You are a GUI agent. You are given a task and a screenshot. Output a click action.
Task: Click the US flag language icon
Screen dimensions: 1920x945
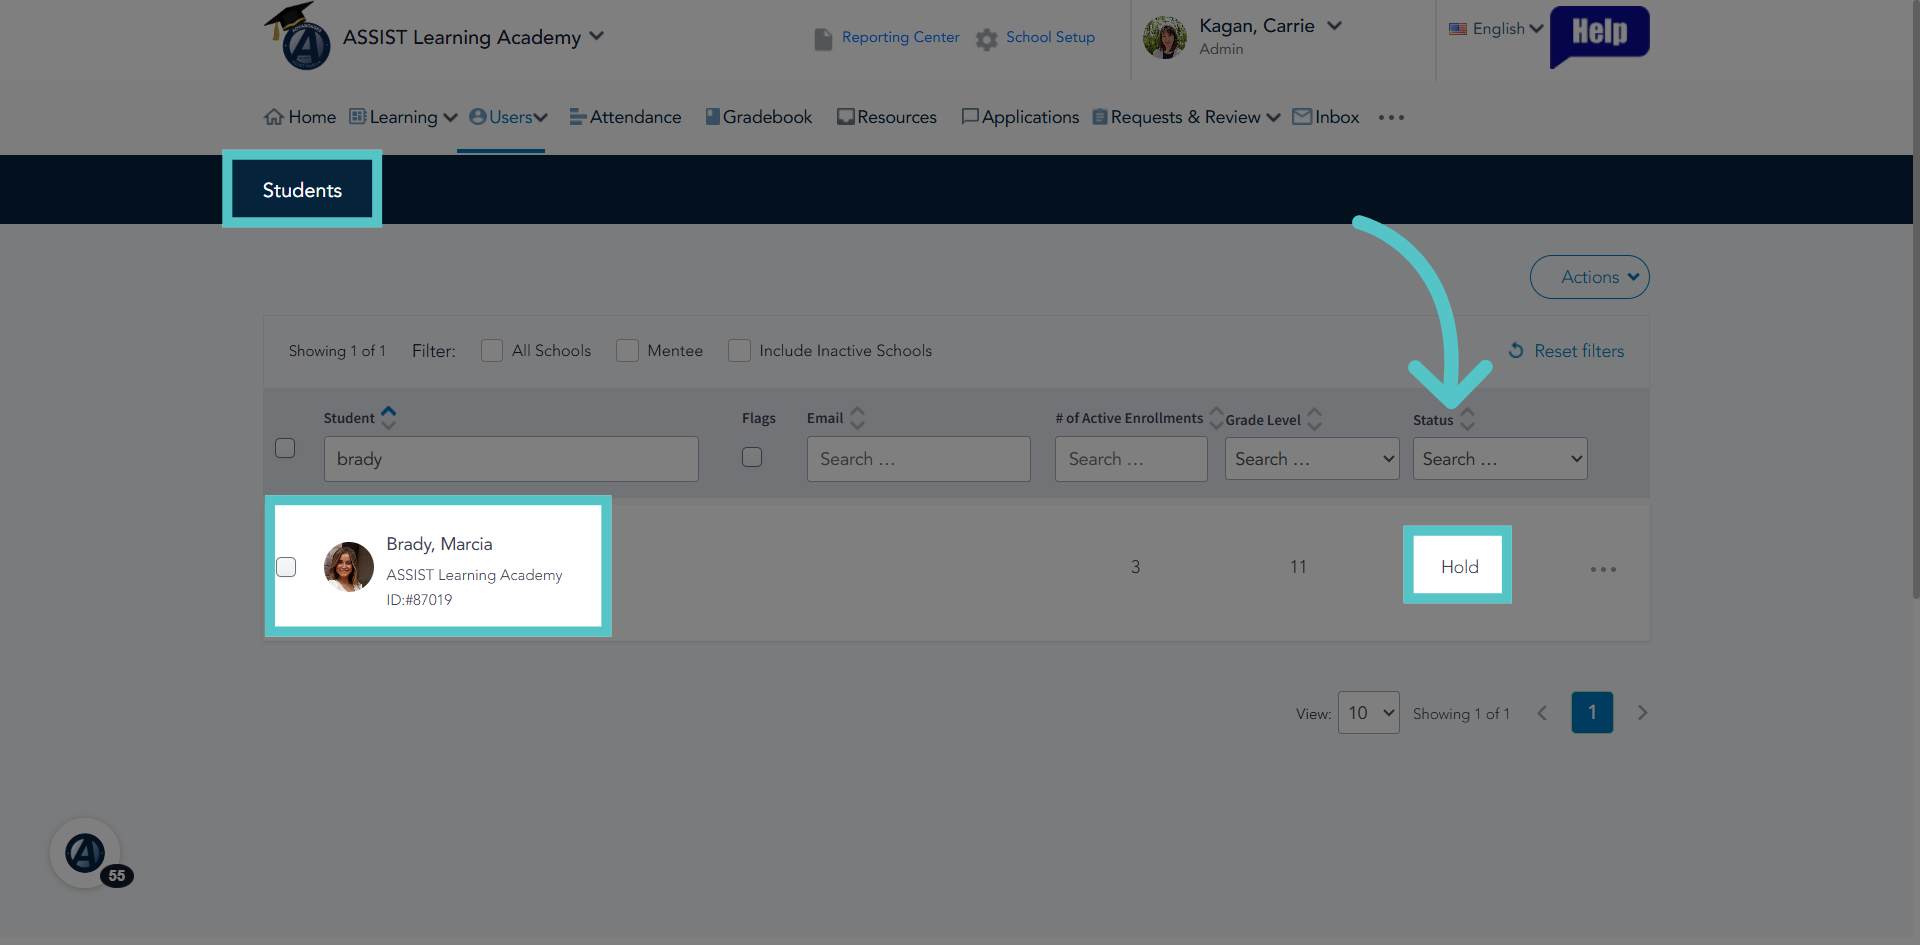pyautogui.click(x=1458, y=29)
